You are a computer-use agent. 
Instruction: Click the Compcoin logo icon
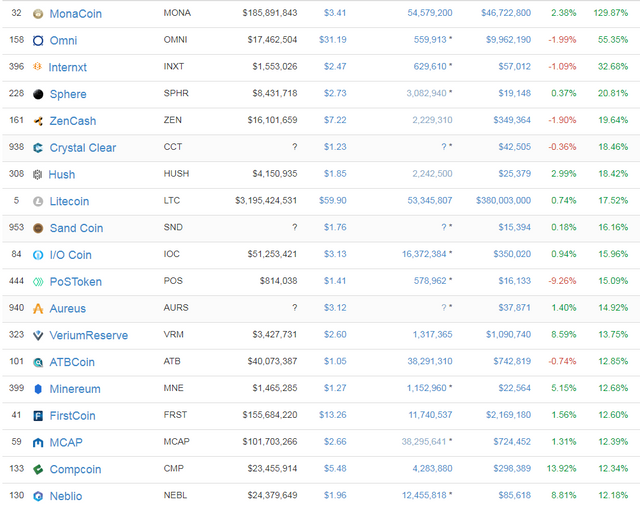click(38, 469)
